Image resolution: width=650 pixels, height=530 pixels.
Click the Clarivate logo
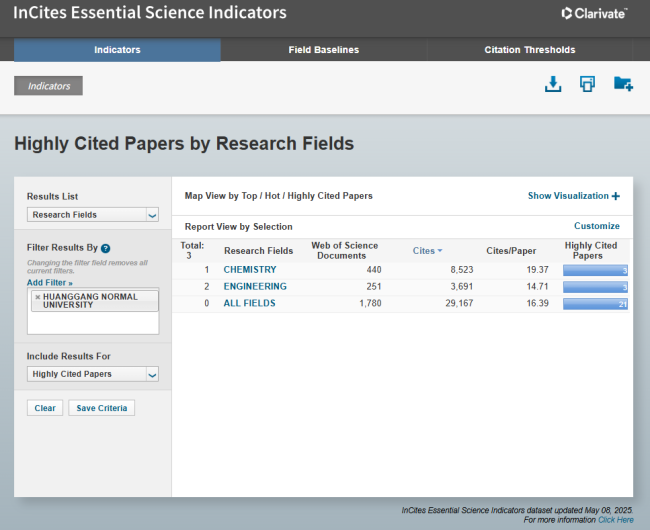[x=594, y=14]
